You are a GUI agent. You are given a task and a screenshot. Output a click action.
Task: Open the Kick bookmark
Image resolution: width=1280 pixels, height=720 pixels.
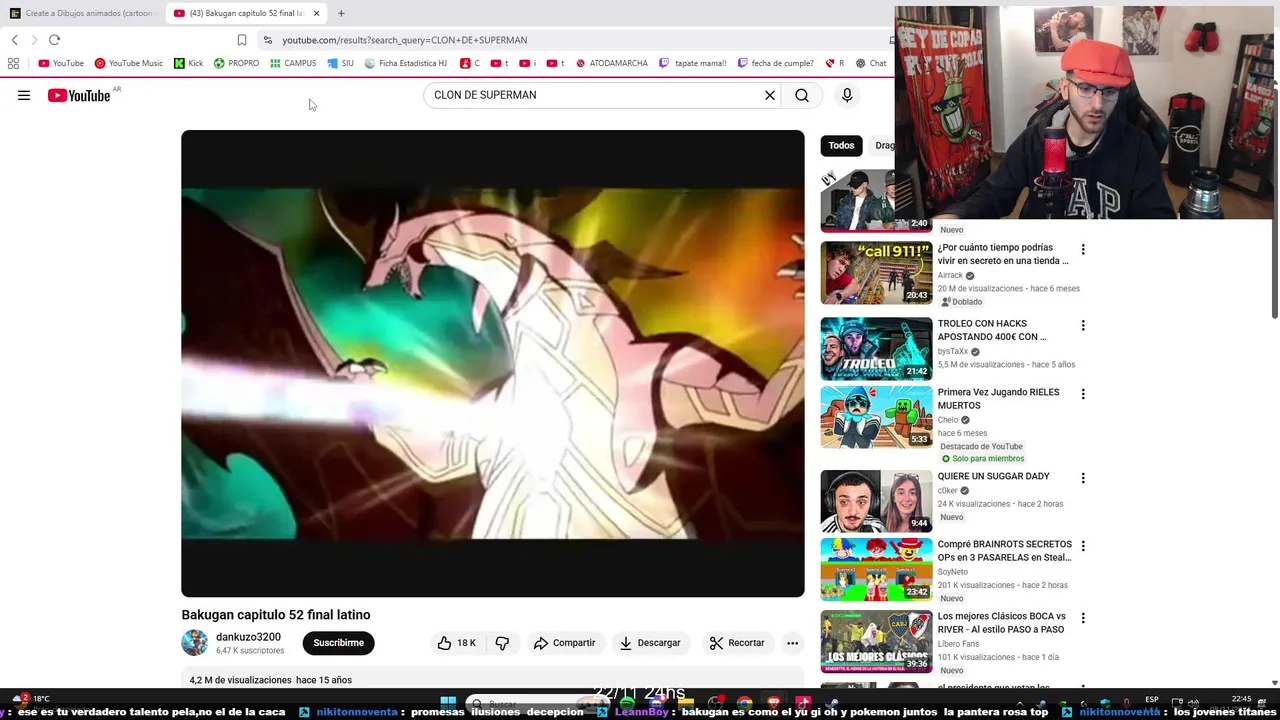pos(188,63)
